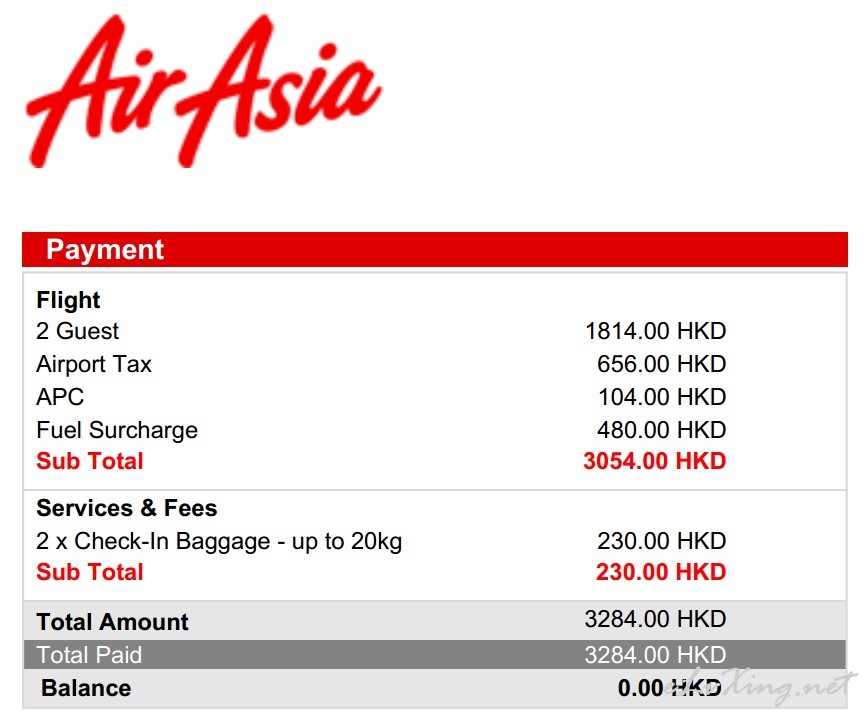Click the 0.00 HKD balance value
Screen dimensions: 868x719
669,688
